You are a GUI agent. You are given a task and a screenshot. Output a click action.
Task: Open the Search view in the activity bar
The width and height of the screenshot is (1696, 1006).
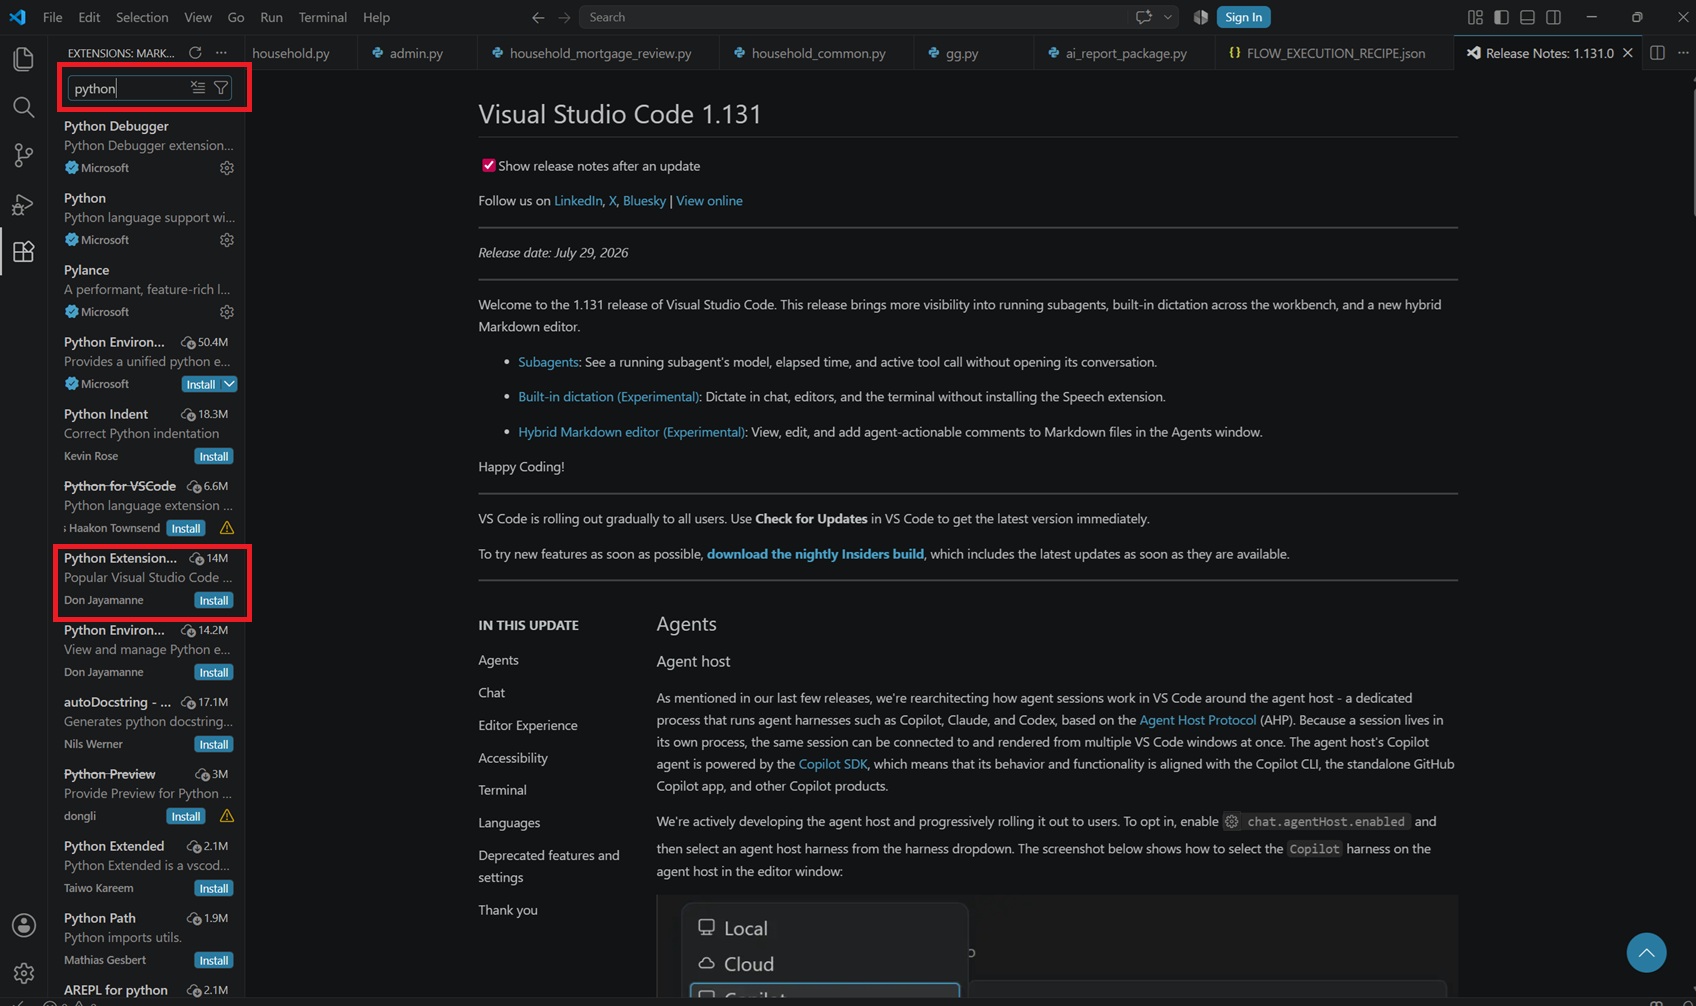click(23, 107)
